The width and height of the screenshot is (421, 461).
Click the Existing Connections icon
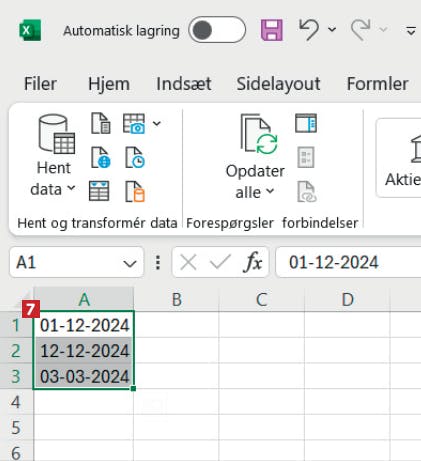(x=135, y=192)
